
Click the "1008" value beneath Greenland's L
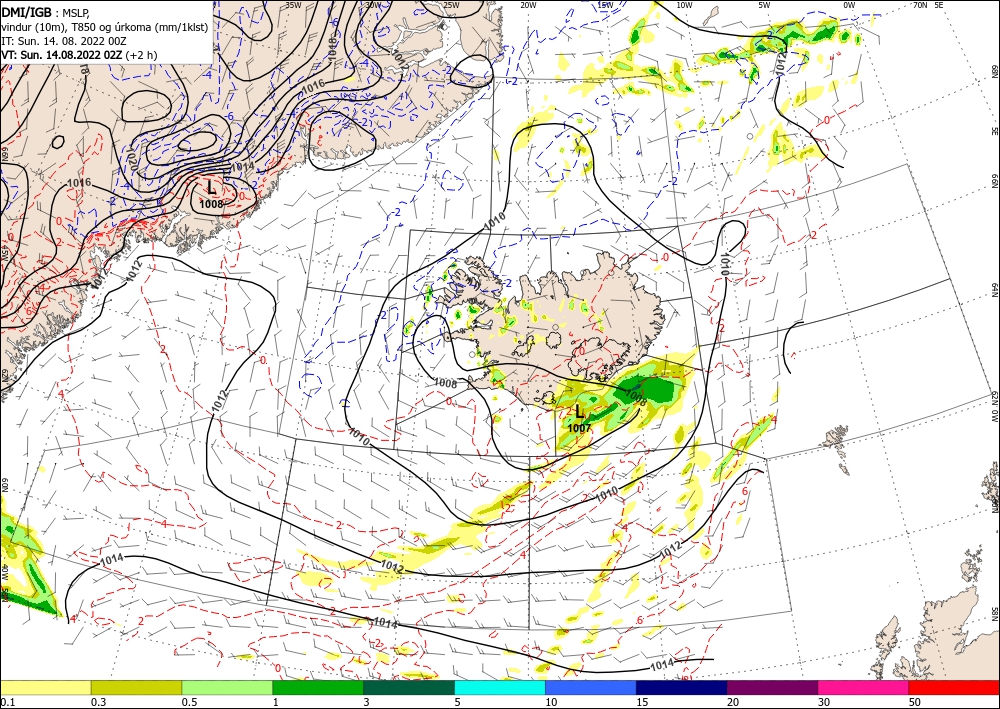211,204
